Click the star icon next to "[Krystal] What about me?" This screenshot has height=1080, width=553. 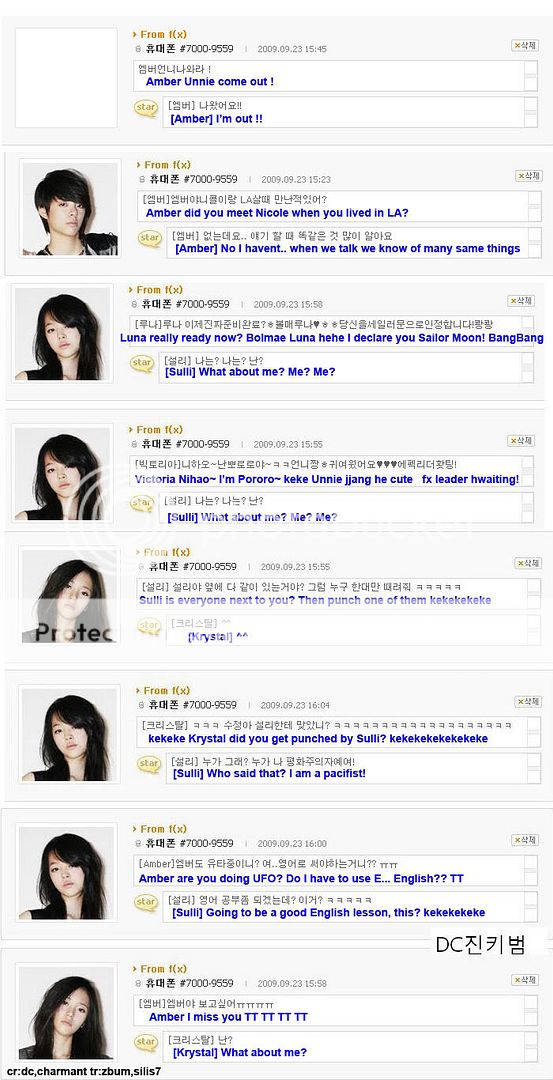pos(147,1043)
